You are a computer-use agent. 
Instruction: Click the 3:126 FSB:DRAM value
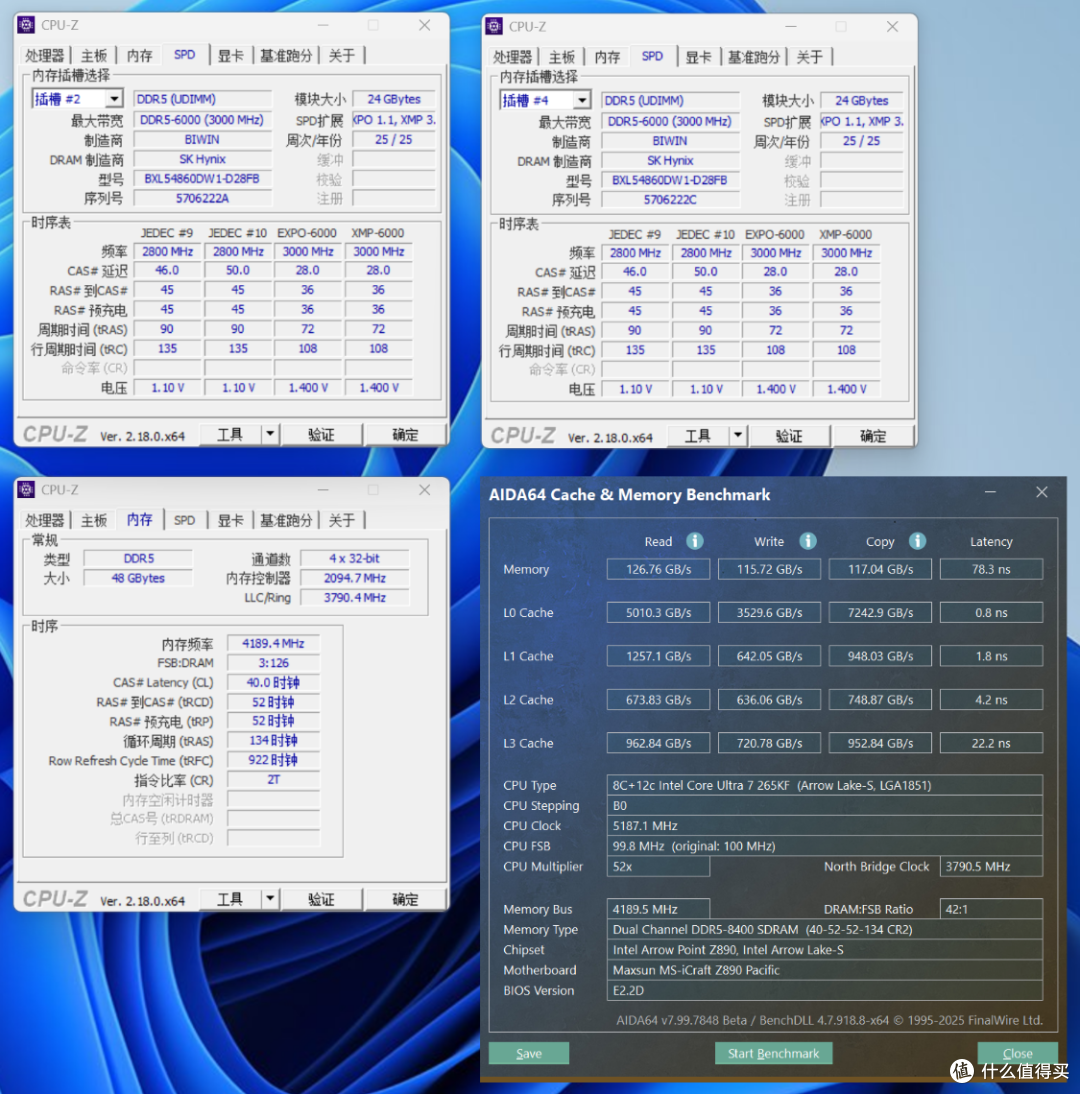(273, 663)
